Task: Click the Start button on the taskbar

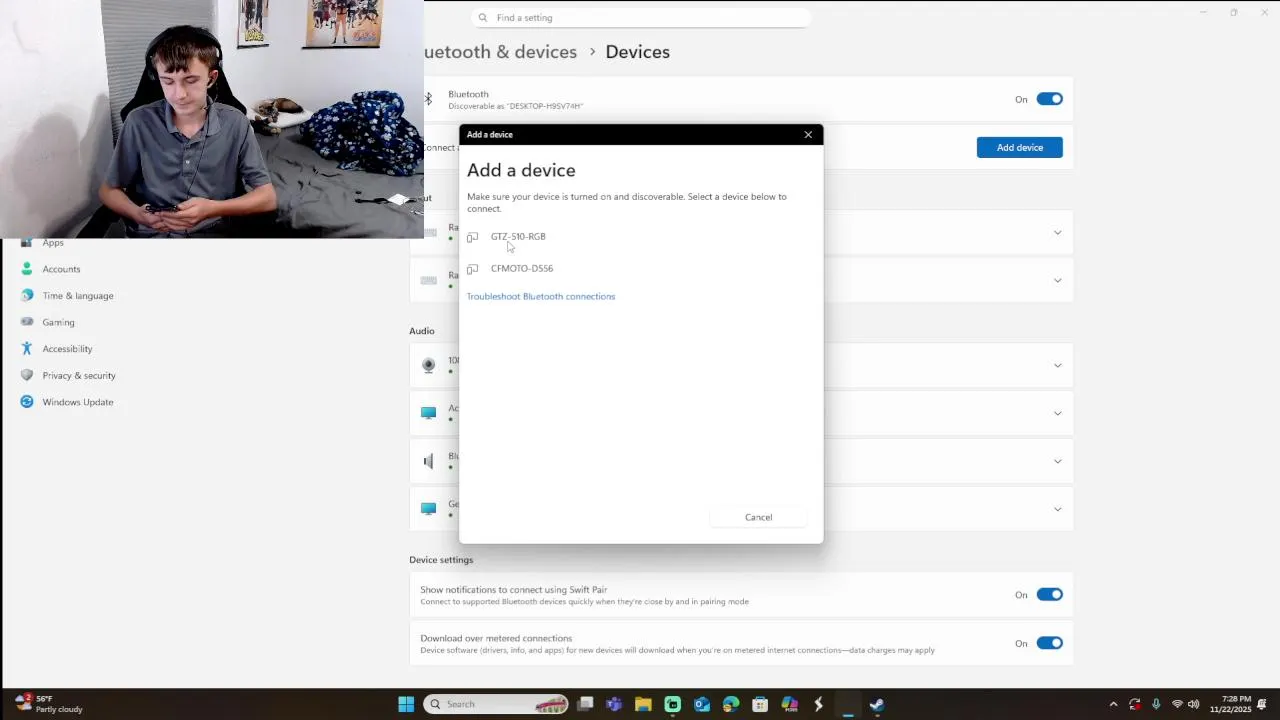Action: coord(406,704)
